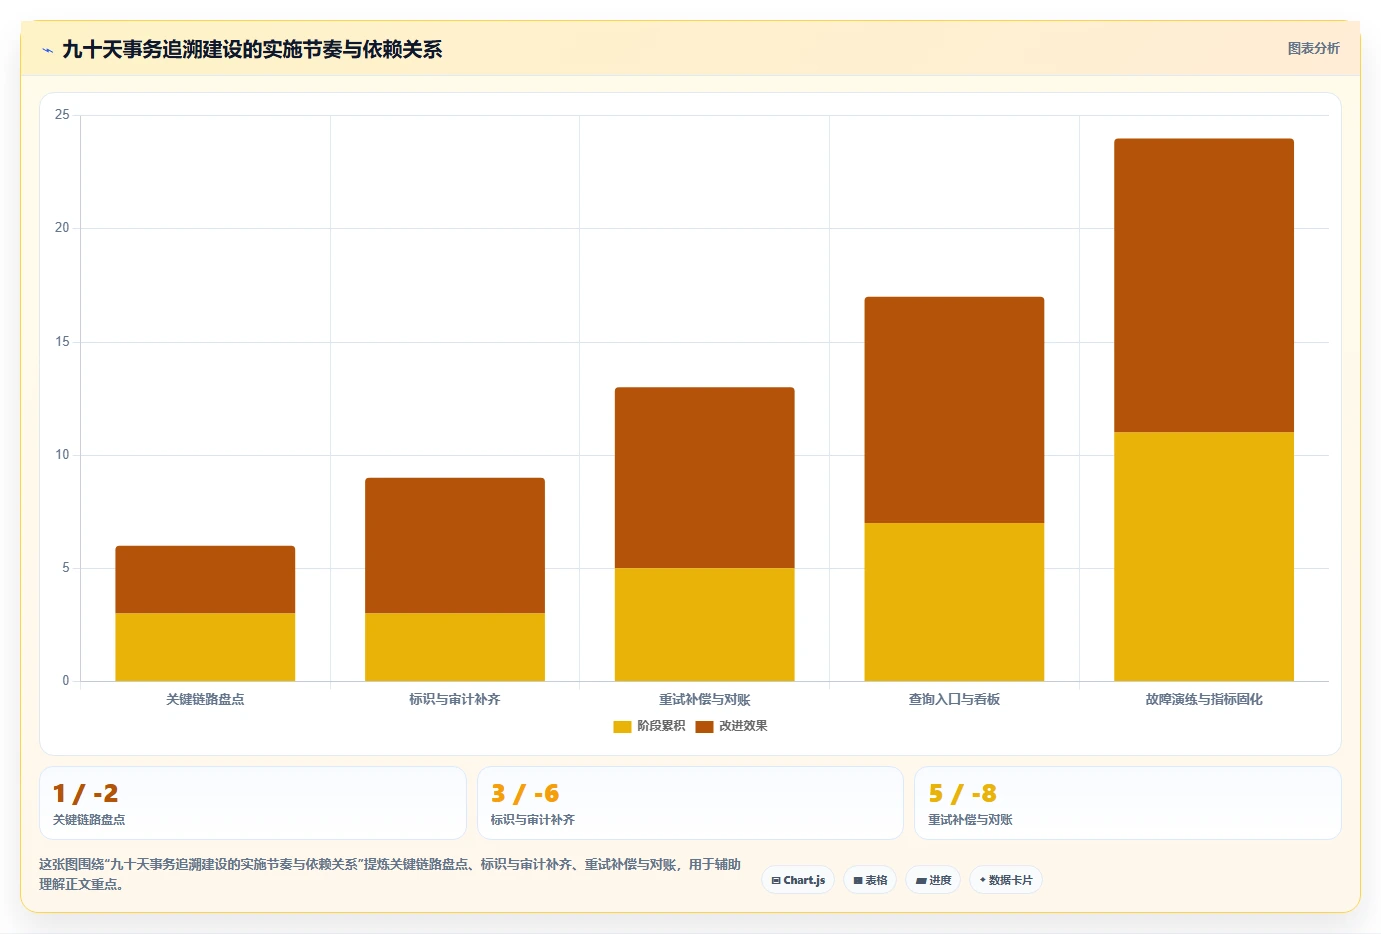
Task: Click the lightning icon beside the chart title
Action: (x=47, y=50)
